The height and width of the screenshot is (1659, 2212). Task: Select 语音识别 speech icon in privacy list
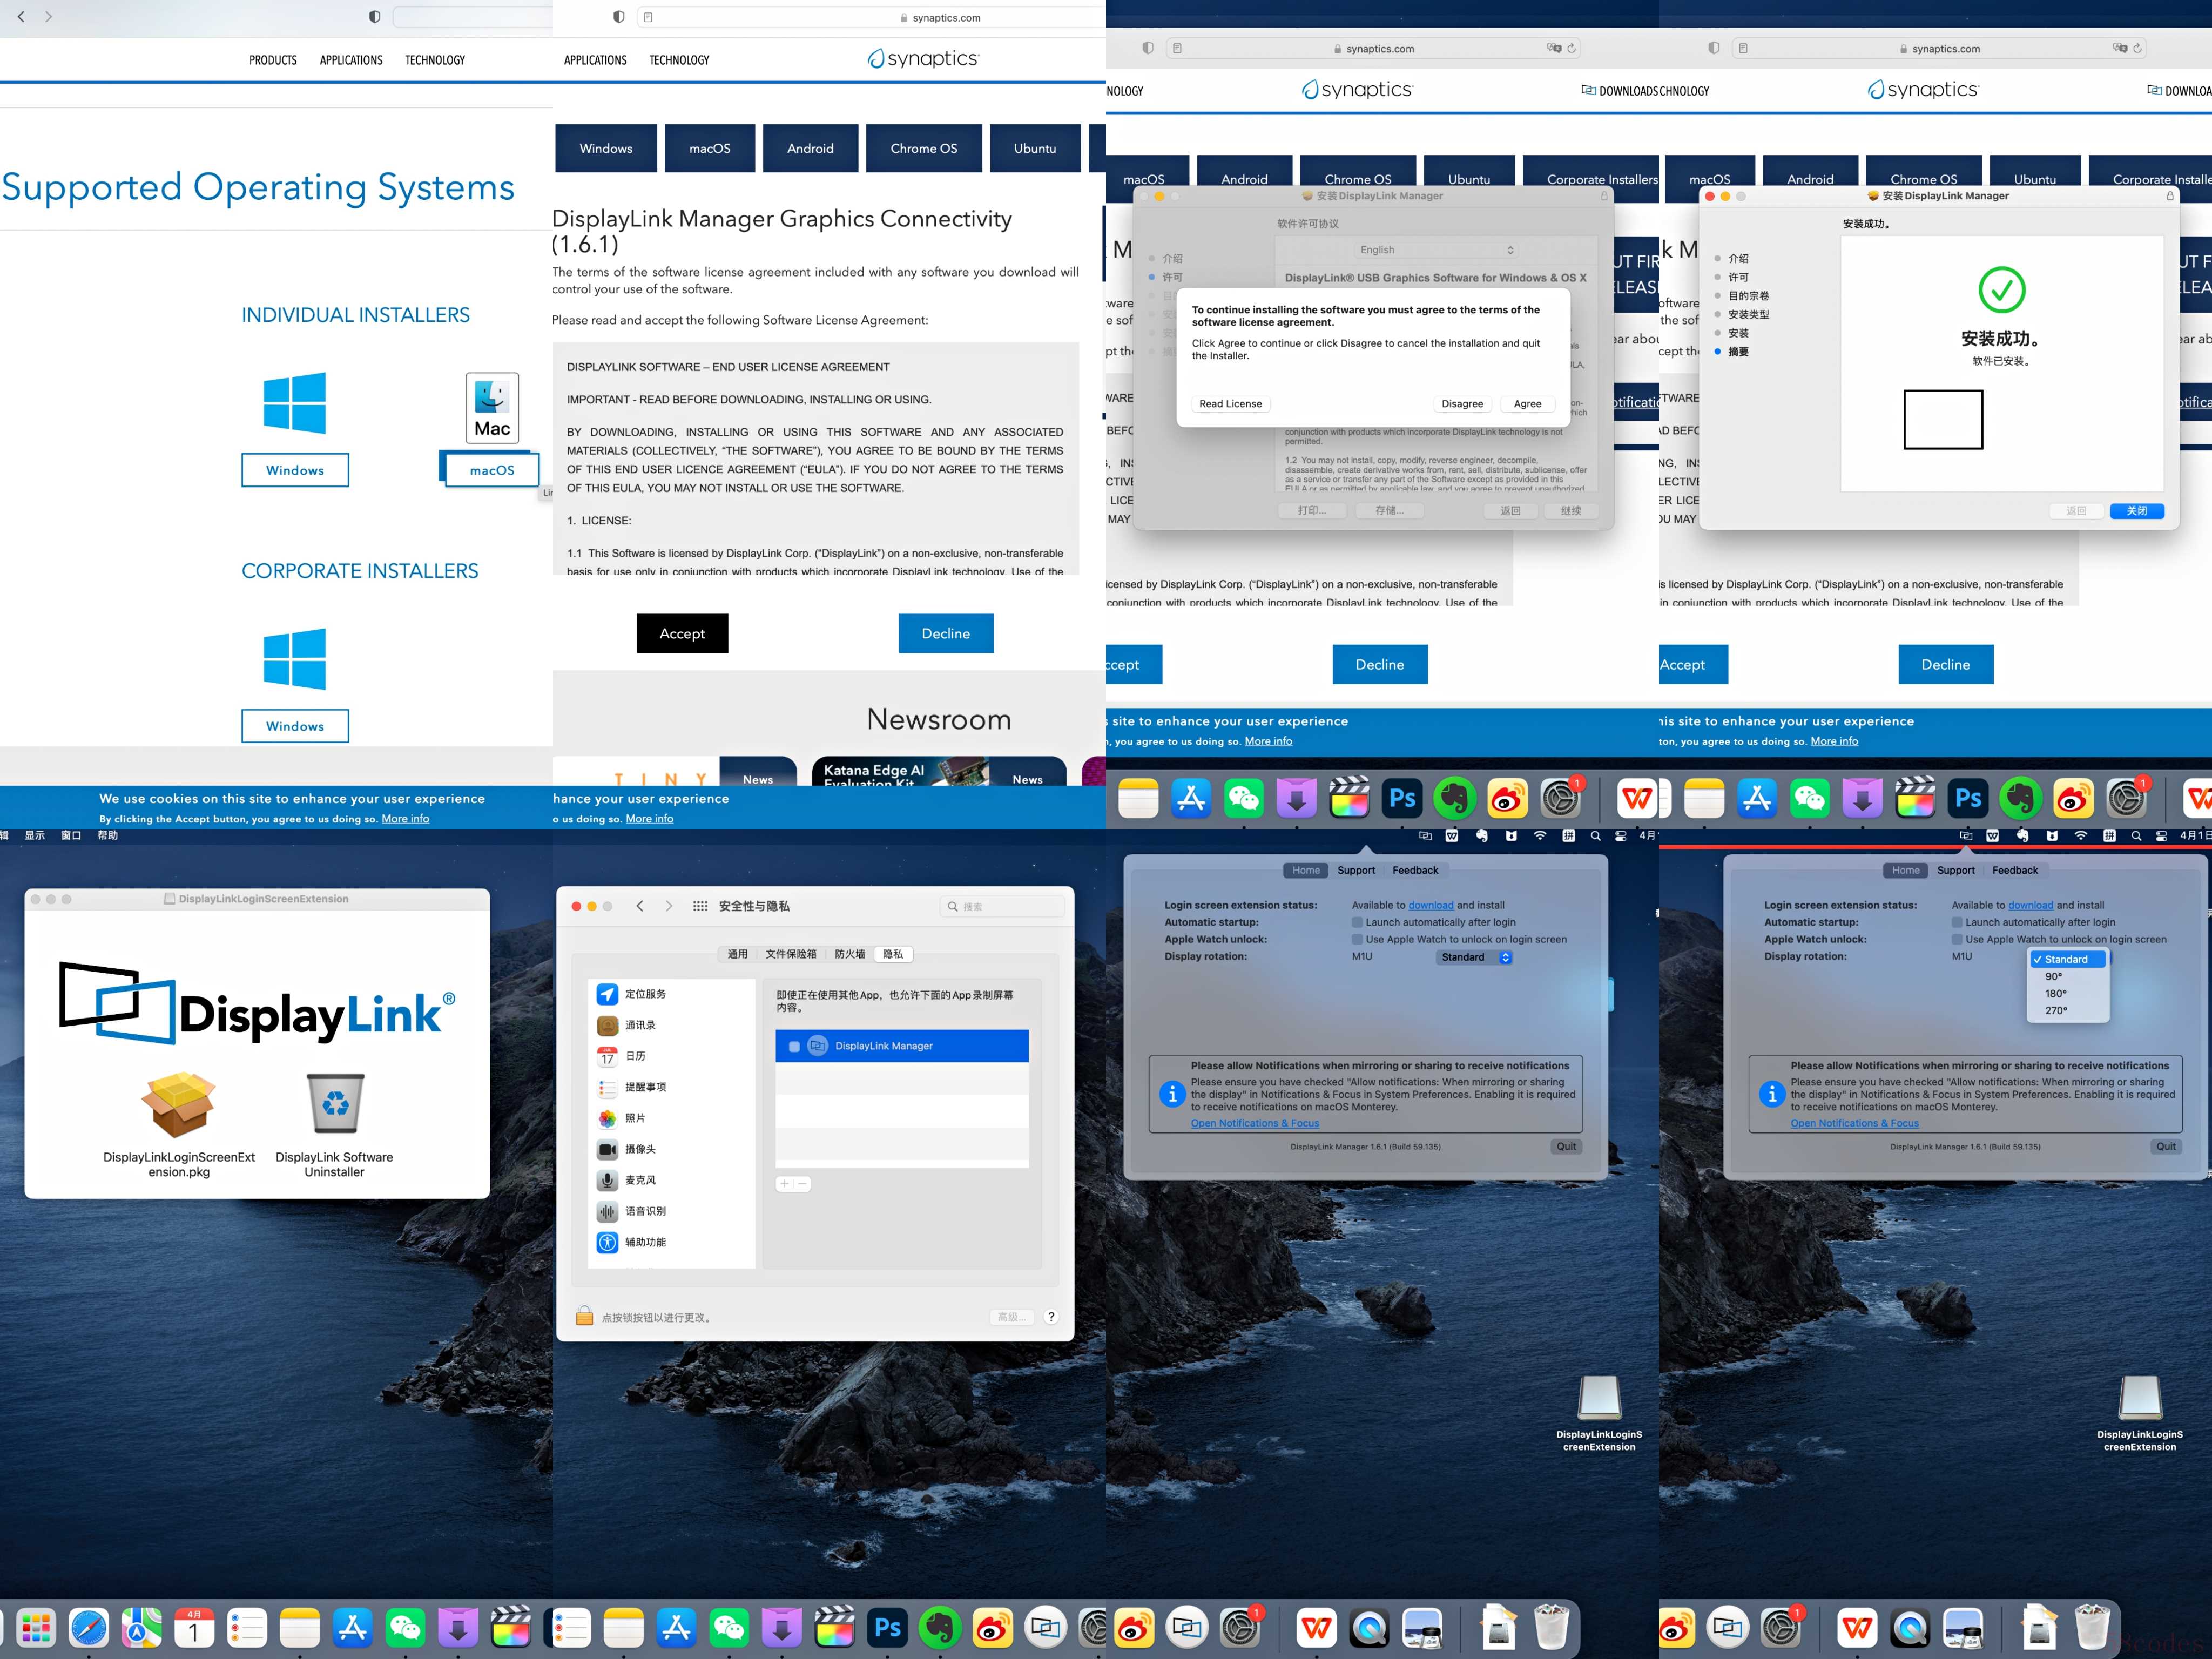pos(607,1211)
